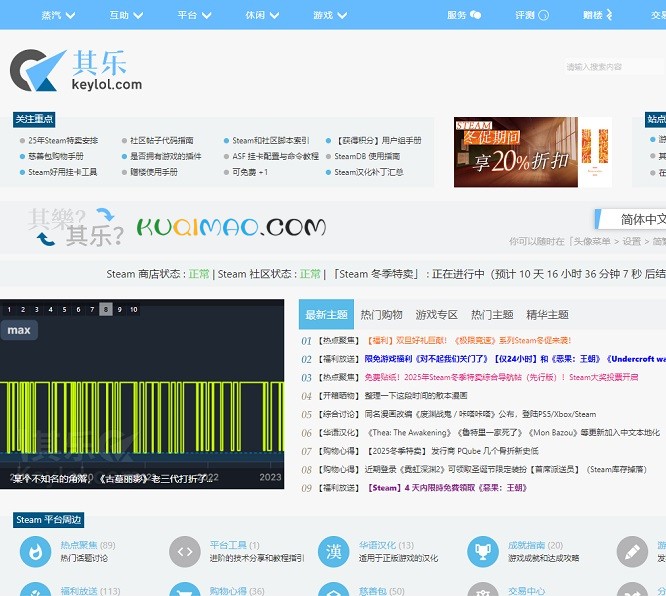Image resolution: width=666 pixels, height=596 pixels.
Task: Open the 平台 dropdown menu
Action: click(194, 15)
